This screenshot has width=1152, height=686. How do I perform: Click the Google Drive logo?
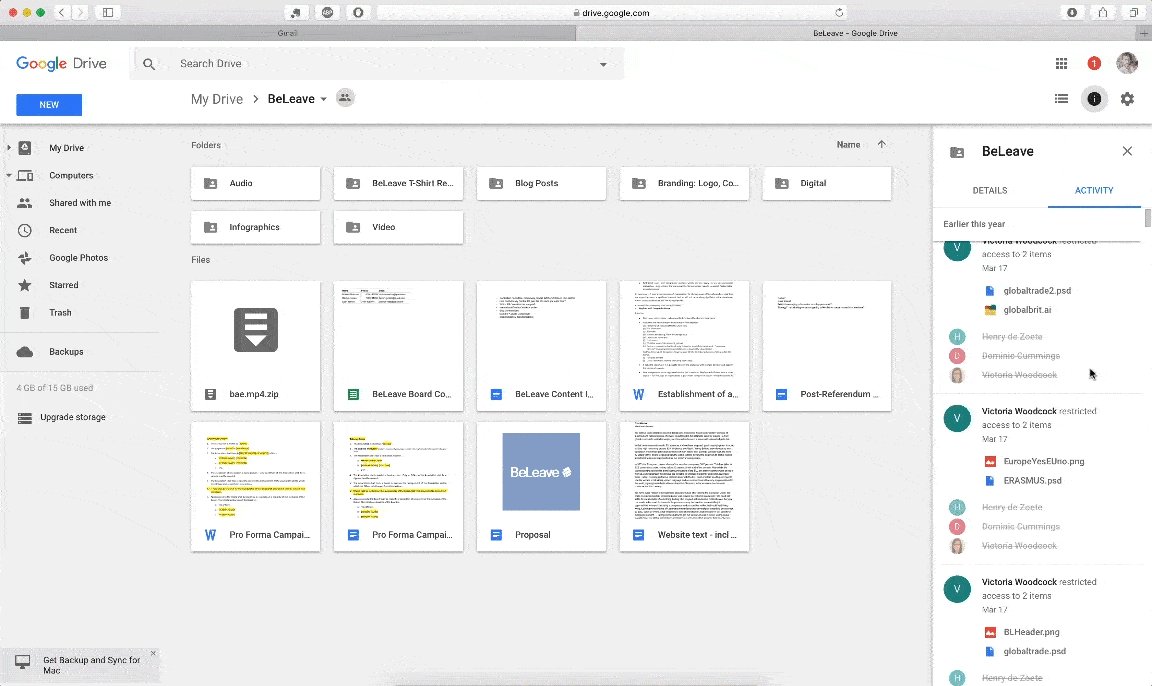pyautogui.click(x=62, y=64)
